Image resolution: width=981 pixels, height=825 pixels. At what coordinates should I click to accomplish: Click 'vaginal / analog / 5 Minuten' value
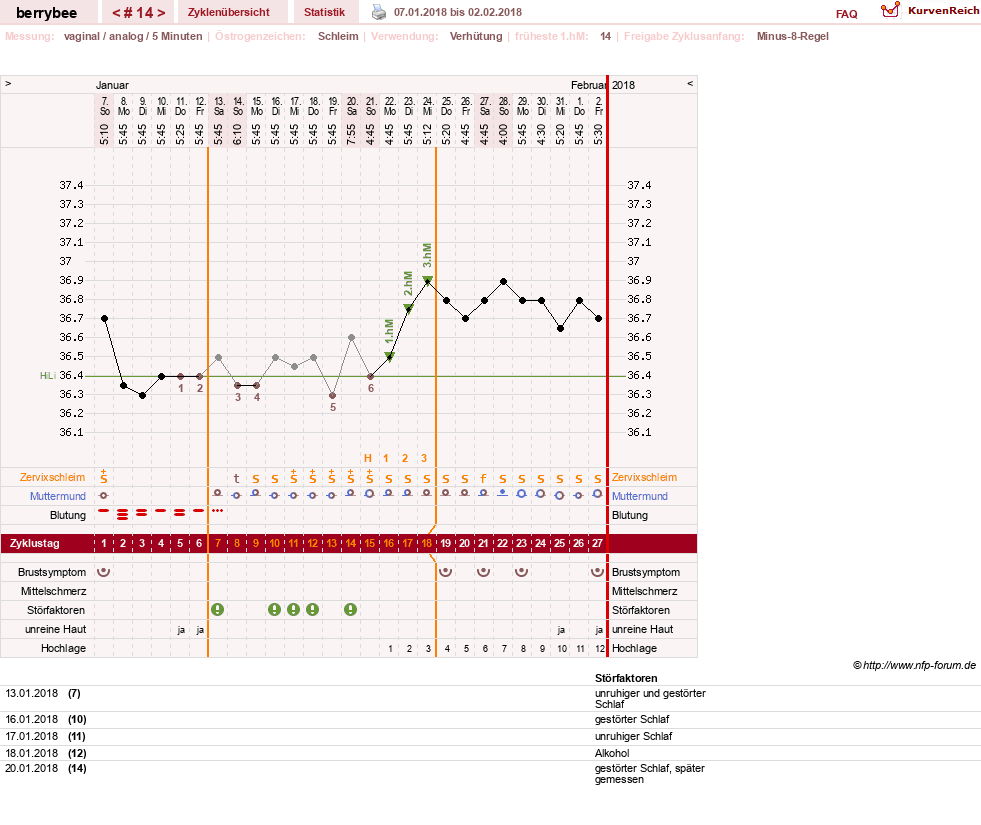pyautogui.click(x=133, y=36)
